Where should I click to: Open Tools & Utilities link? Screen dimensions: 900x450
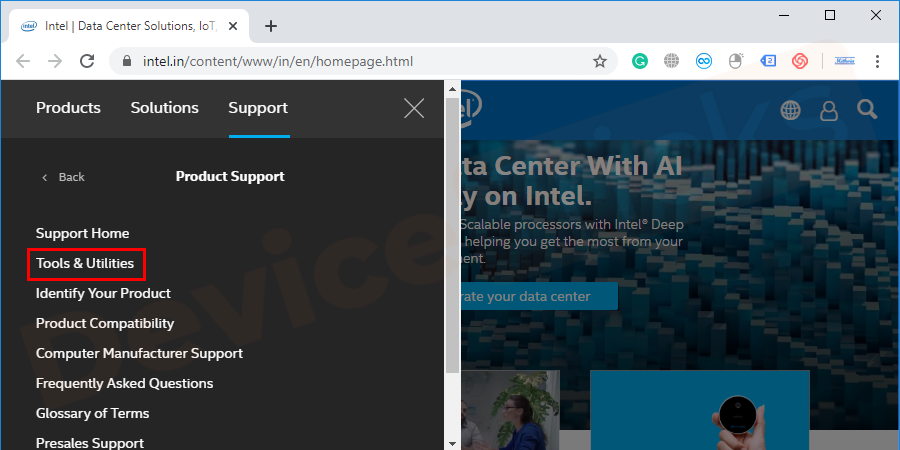click(85, 263)
